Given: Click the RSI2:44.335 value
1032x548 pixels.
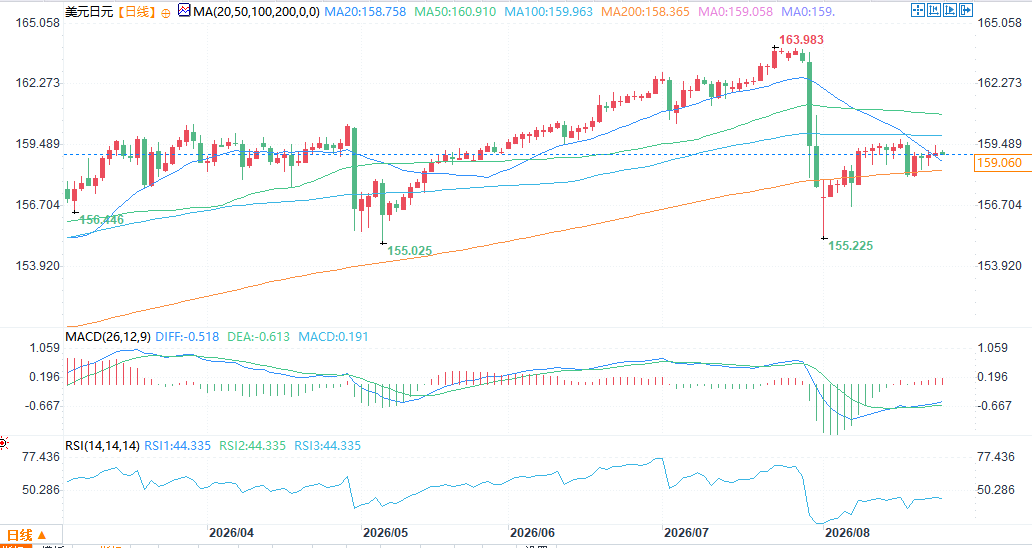Looking at the screenshot, I should [x=252, y=446].
